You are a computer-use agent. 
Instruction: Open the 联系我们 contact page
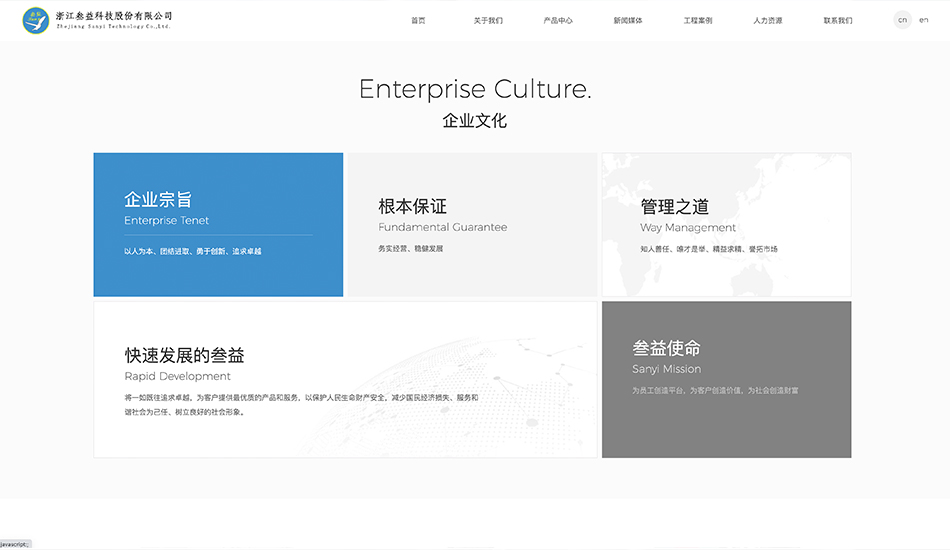pos(838,20)
